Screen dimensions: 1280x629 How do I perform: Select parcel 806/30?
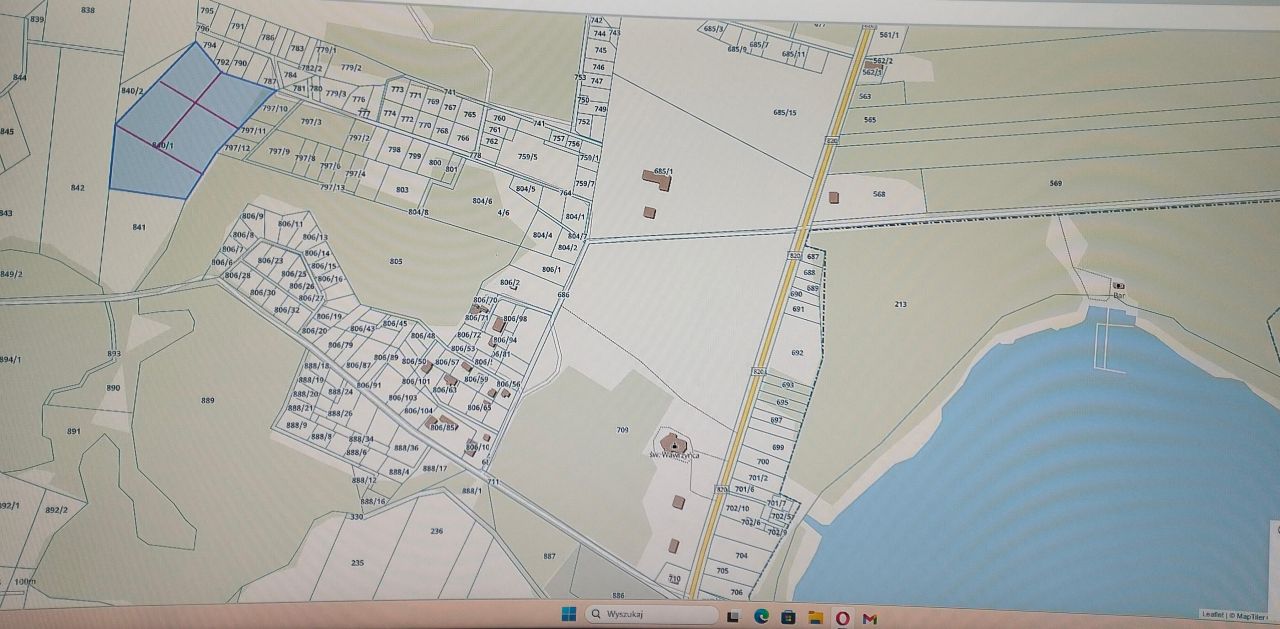point(263,292)
